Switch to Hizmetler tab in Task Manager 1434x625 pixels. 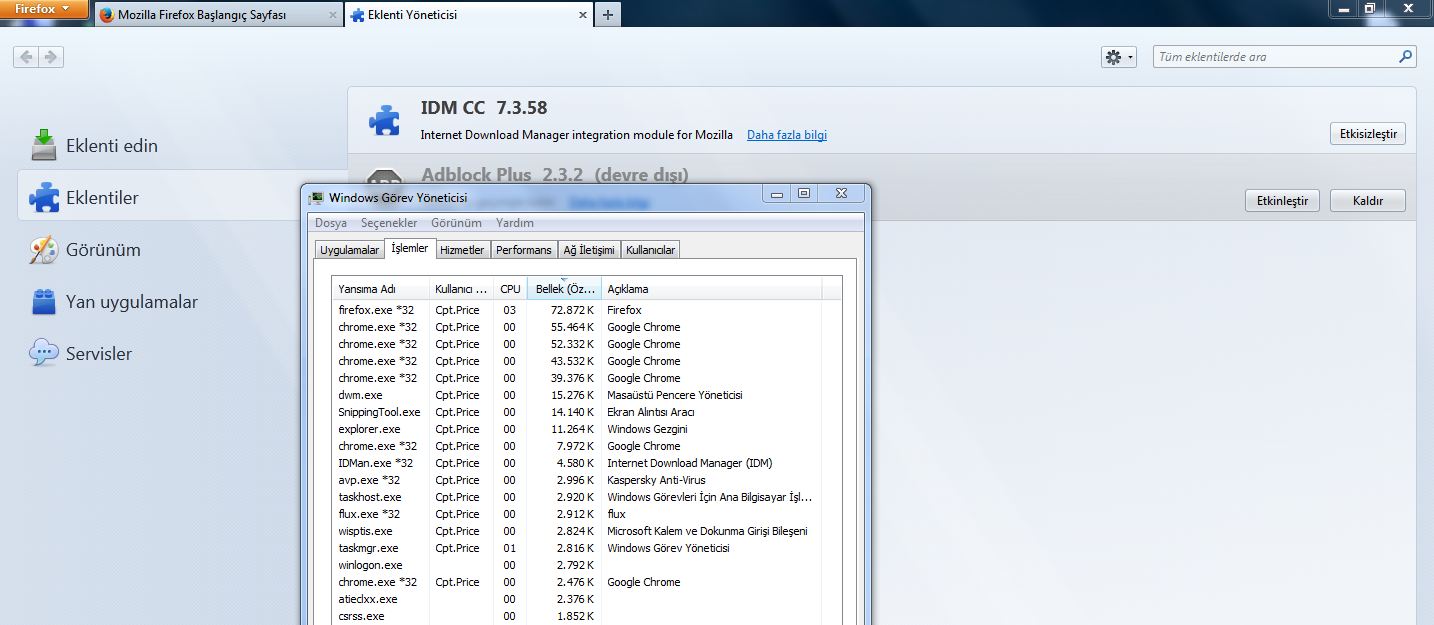(x=462, y=250)
